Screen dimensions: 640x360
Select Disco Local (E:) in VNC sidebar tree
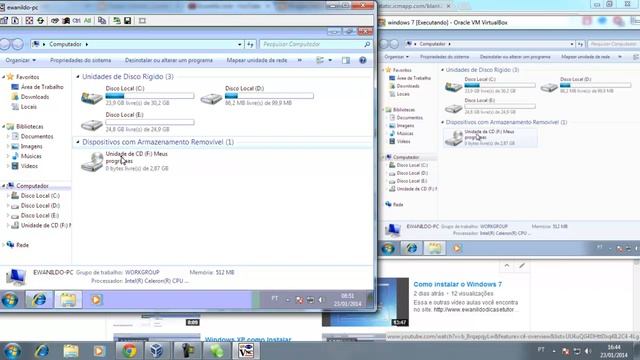click(40, 215)
